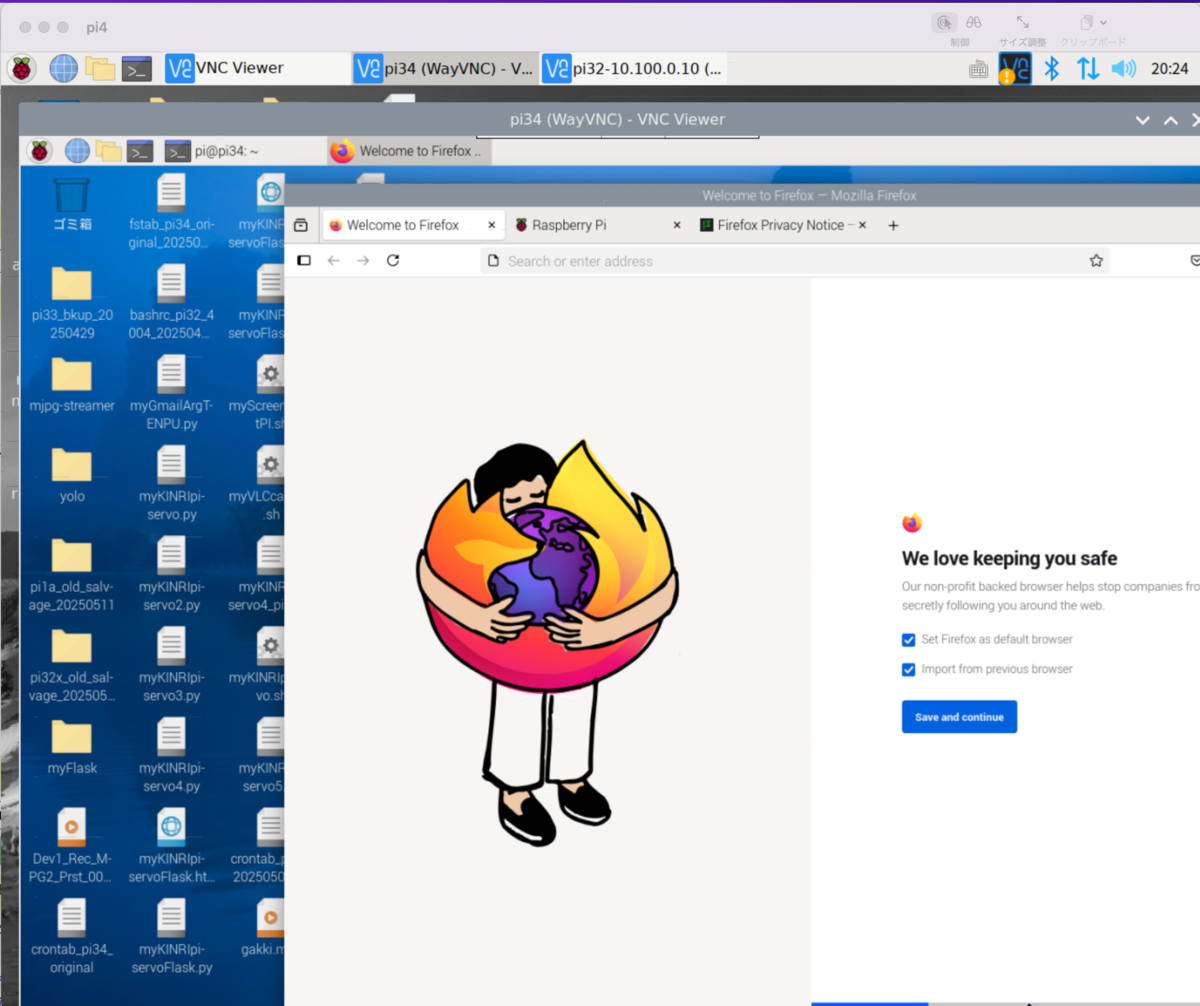Open a new Firefox tab
Screen dimensions: 1200x1006
click(x=894, y=226)
